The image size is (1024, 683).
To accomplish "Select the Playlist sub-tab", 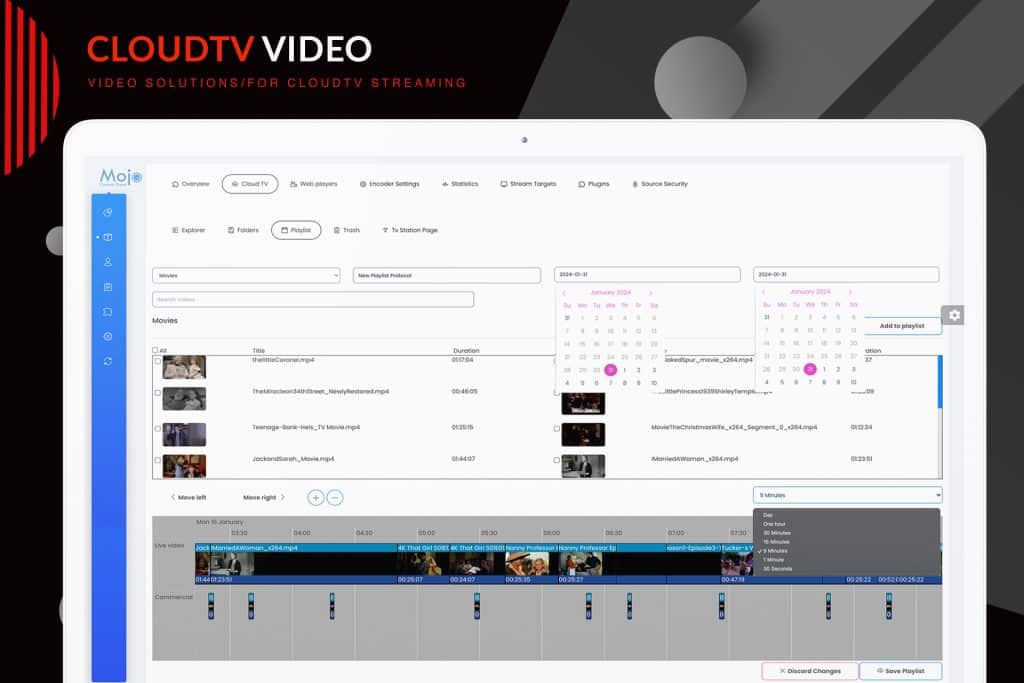I will 296,230.
